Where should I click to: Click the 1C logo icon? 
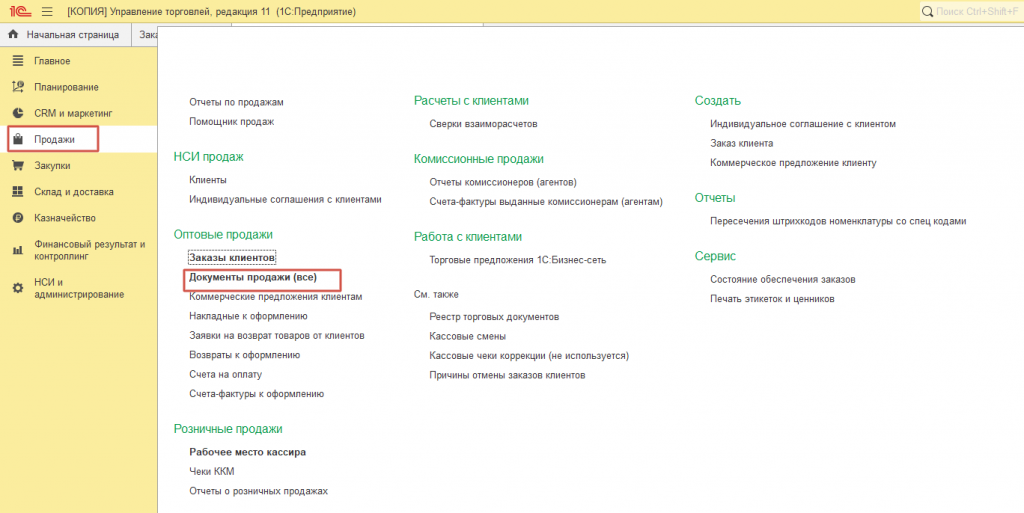[20, 12]
